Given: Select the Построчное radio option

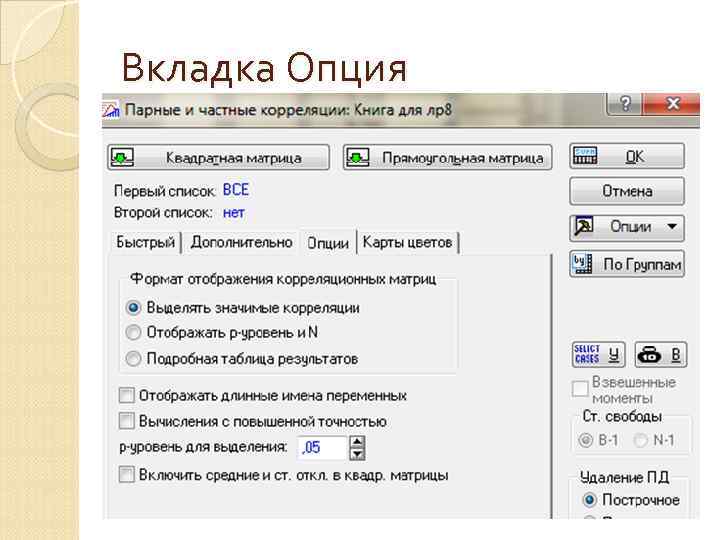Looking at the screenshot, I should point(590,500).
